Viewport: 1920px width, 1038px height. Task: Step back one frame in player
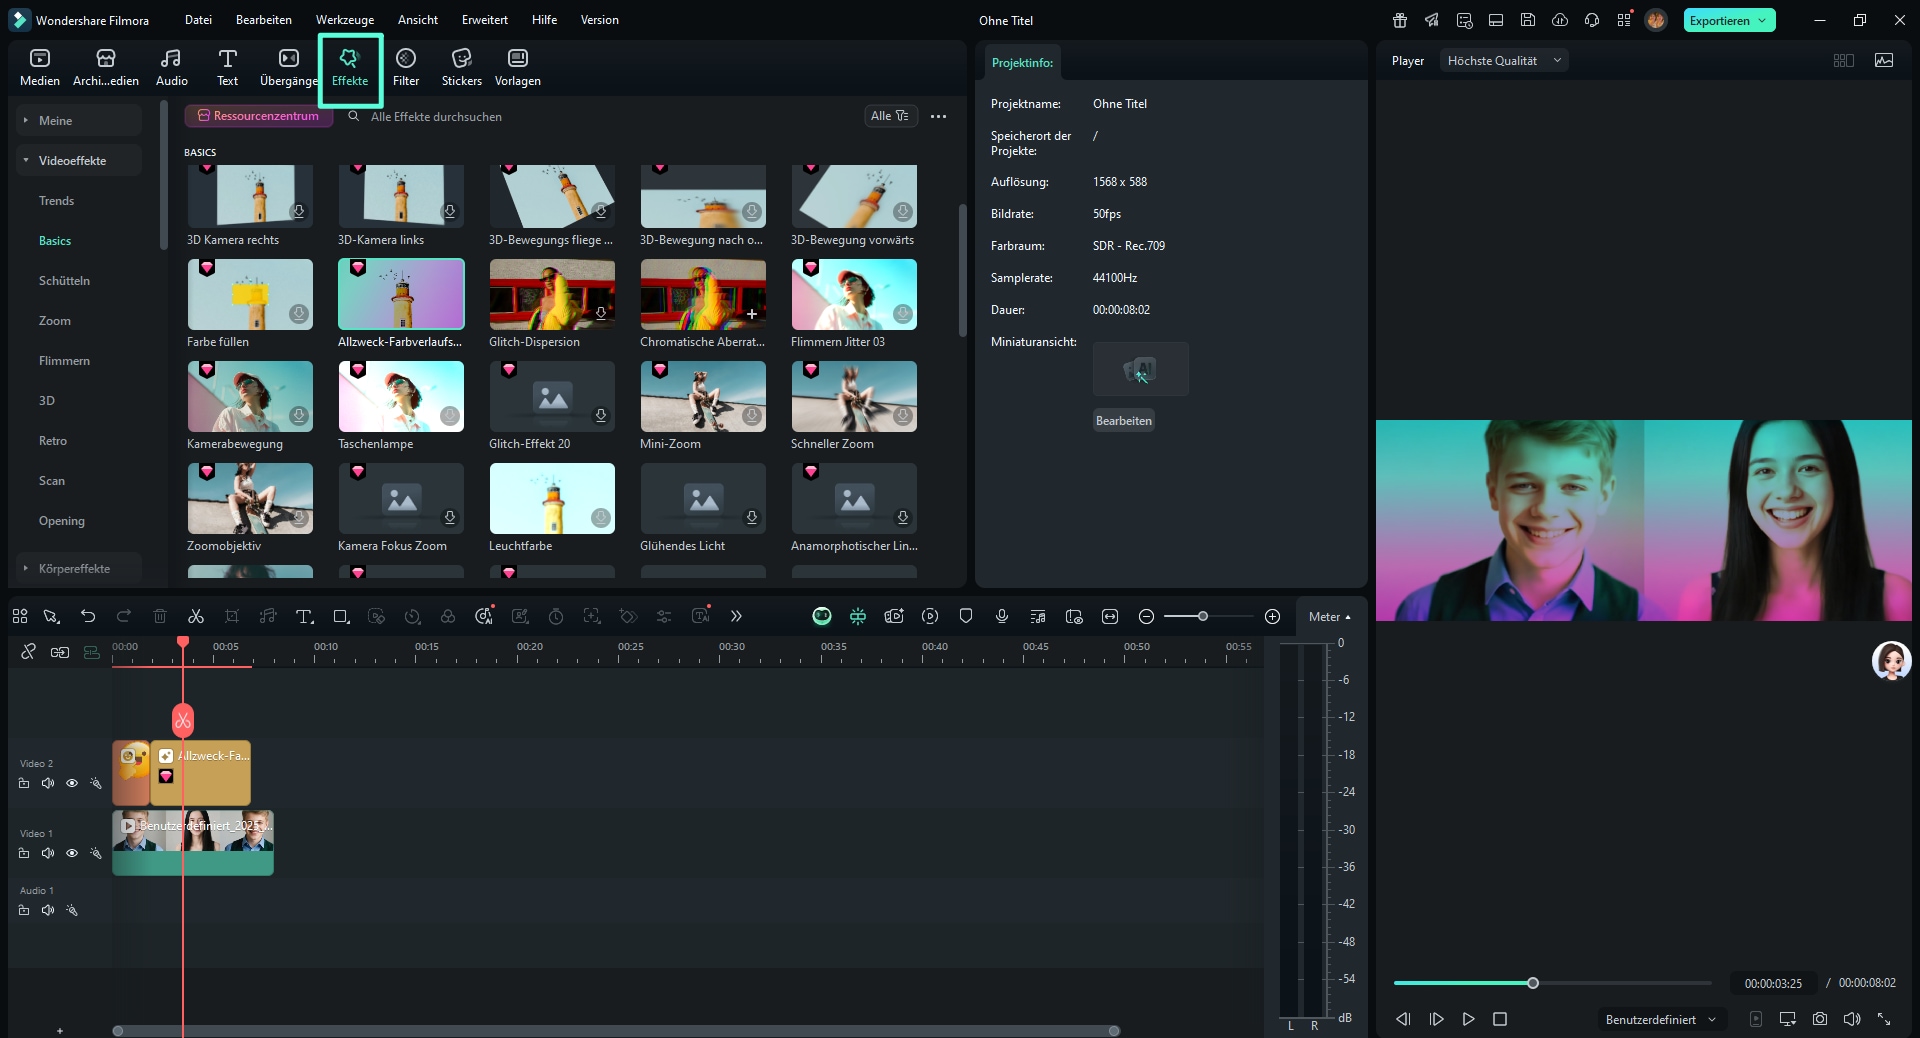click(x=1404, y=1019)
